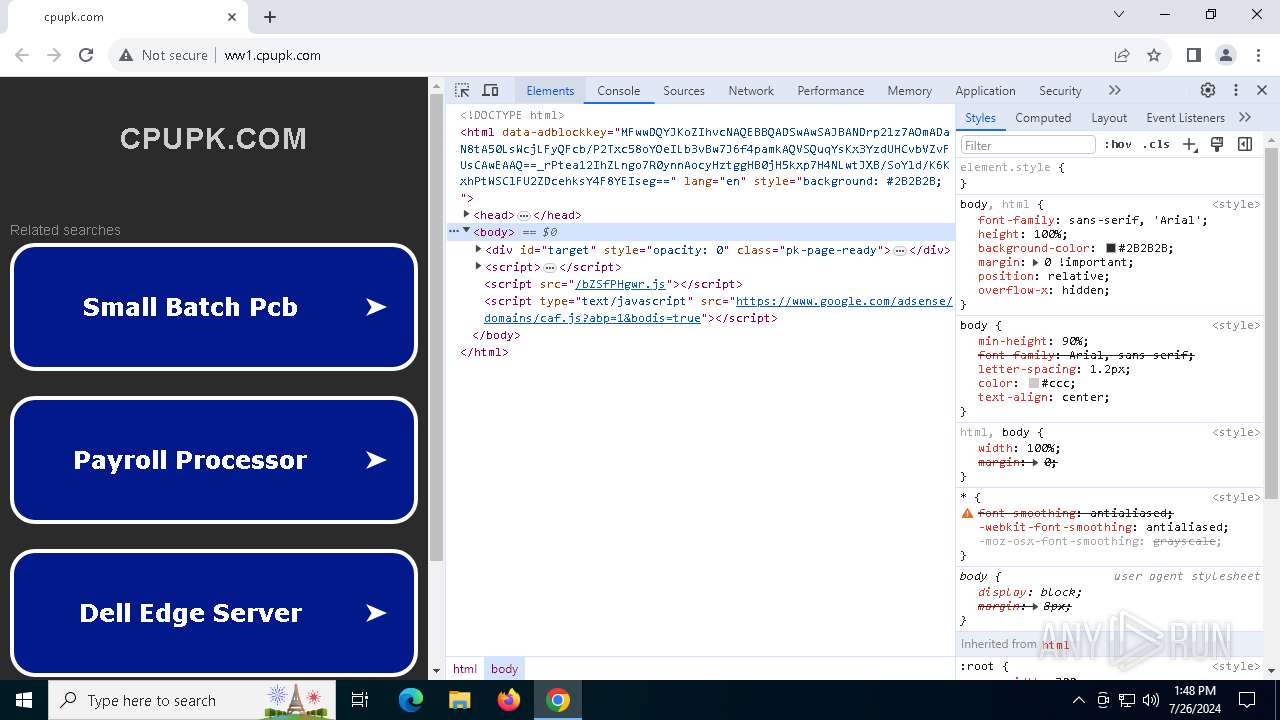1280x720 pixels.
Task: Select the body breadcrumb
Action: pyautogui.click(x=504, y=669)
